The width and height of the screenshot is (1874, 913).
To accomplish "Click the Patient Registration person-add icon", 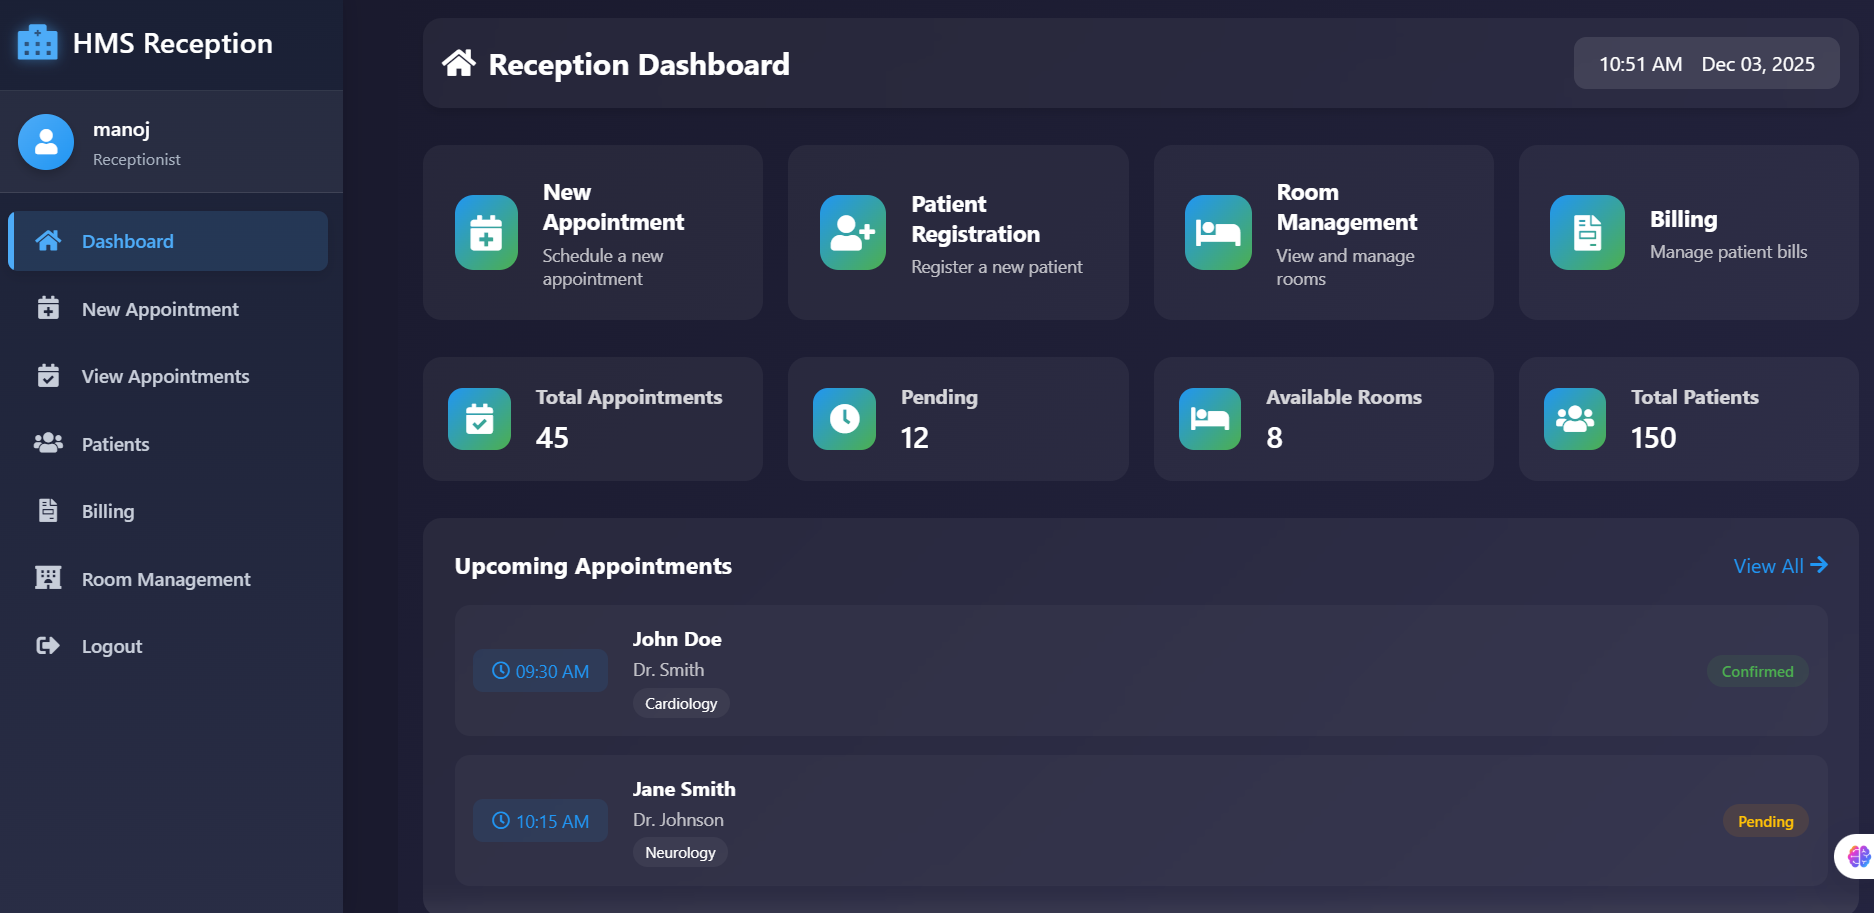I will (851, 232).
